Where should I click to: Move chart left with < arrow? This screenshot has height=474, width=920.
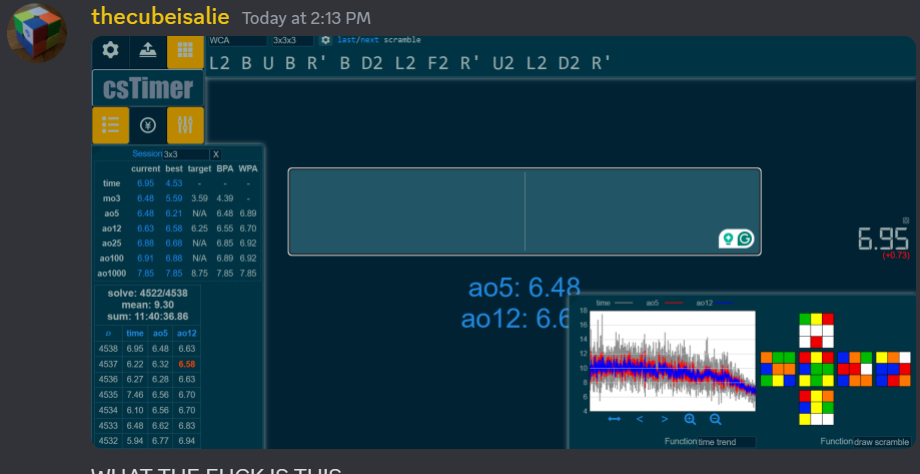[640, 419]
